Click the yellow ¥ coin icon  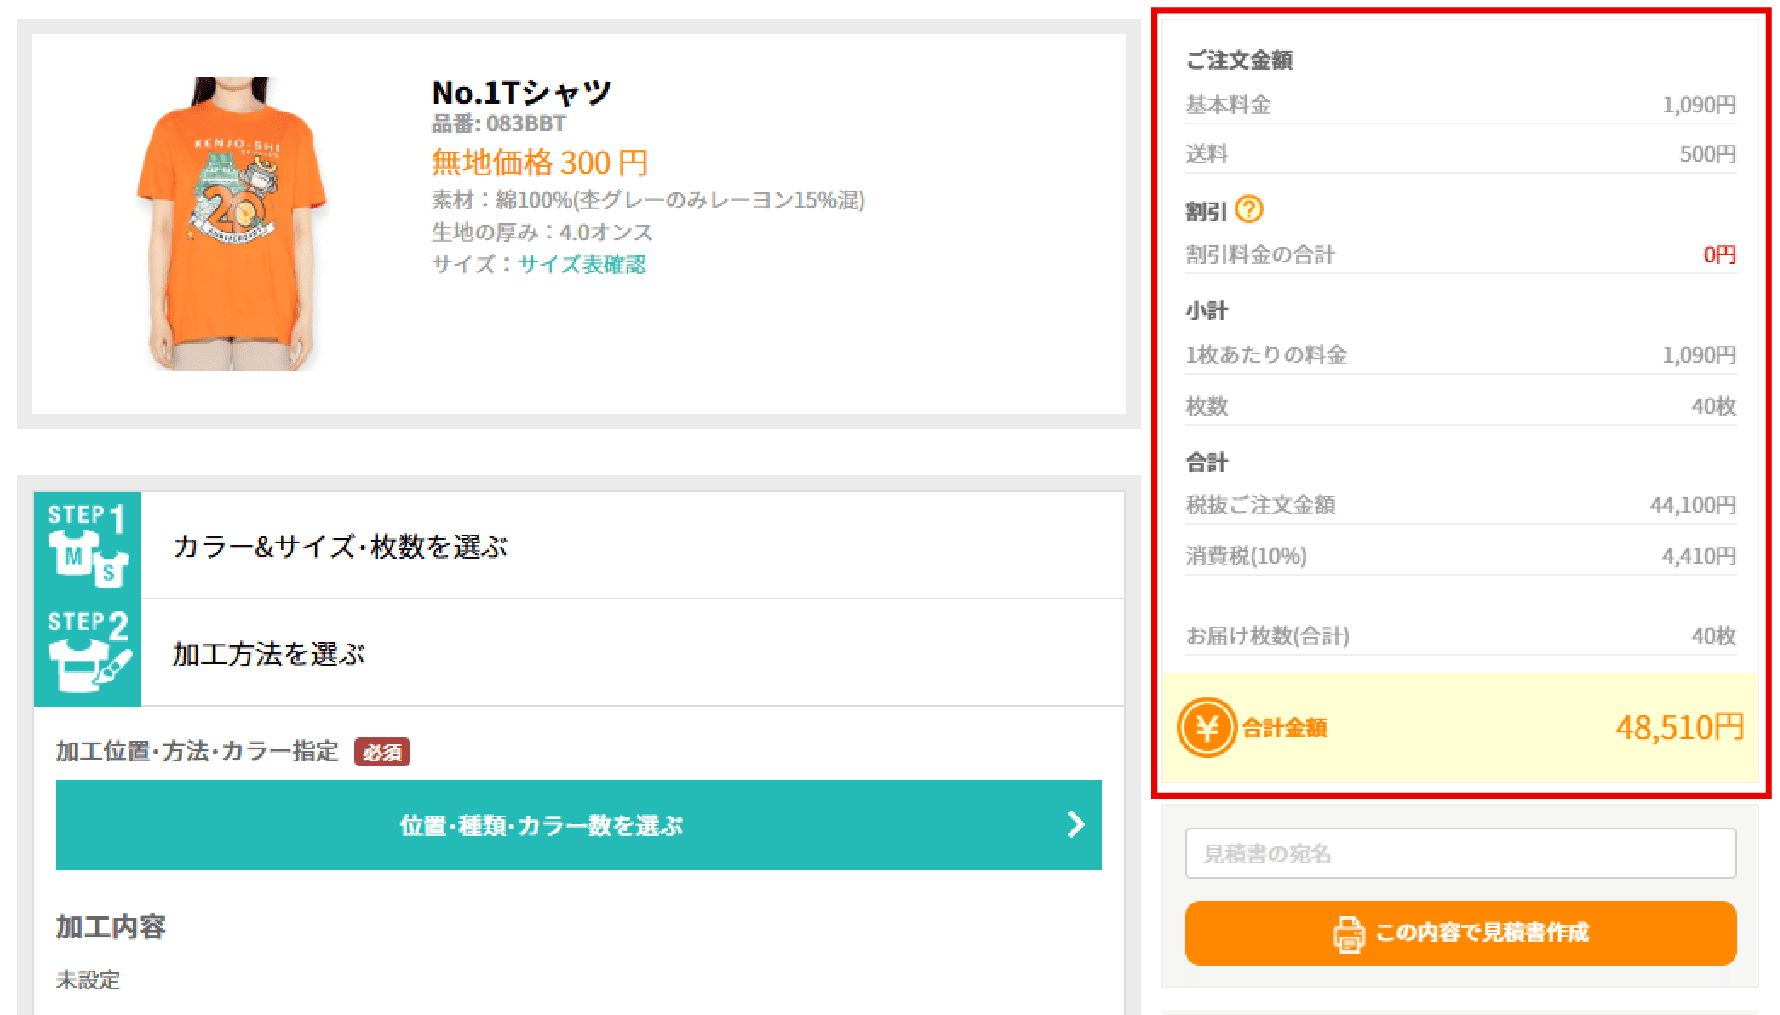pyautogui.click(x=1206, y=728)
